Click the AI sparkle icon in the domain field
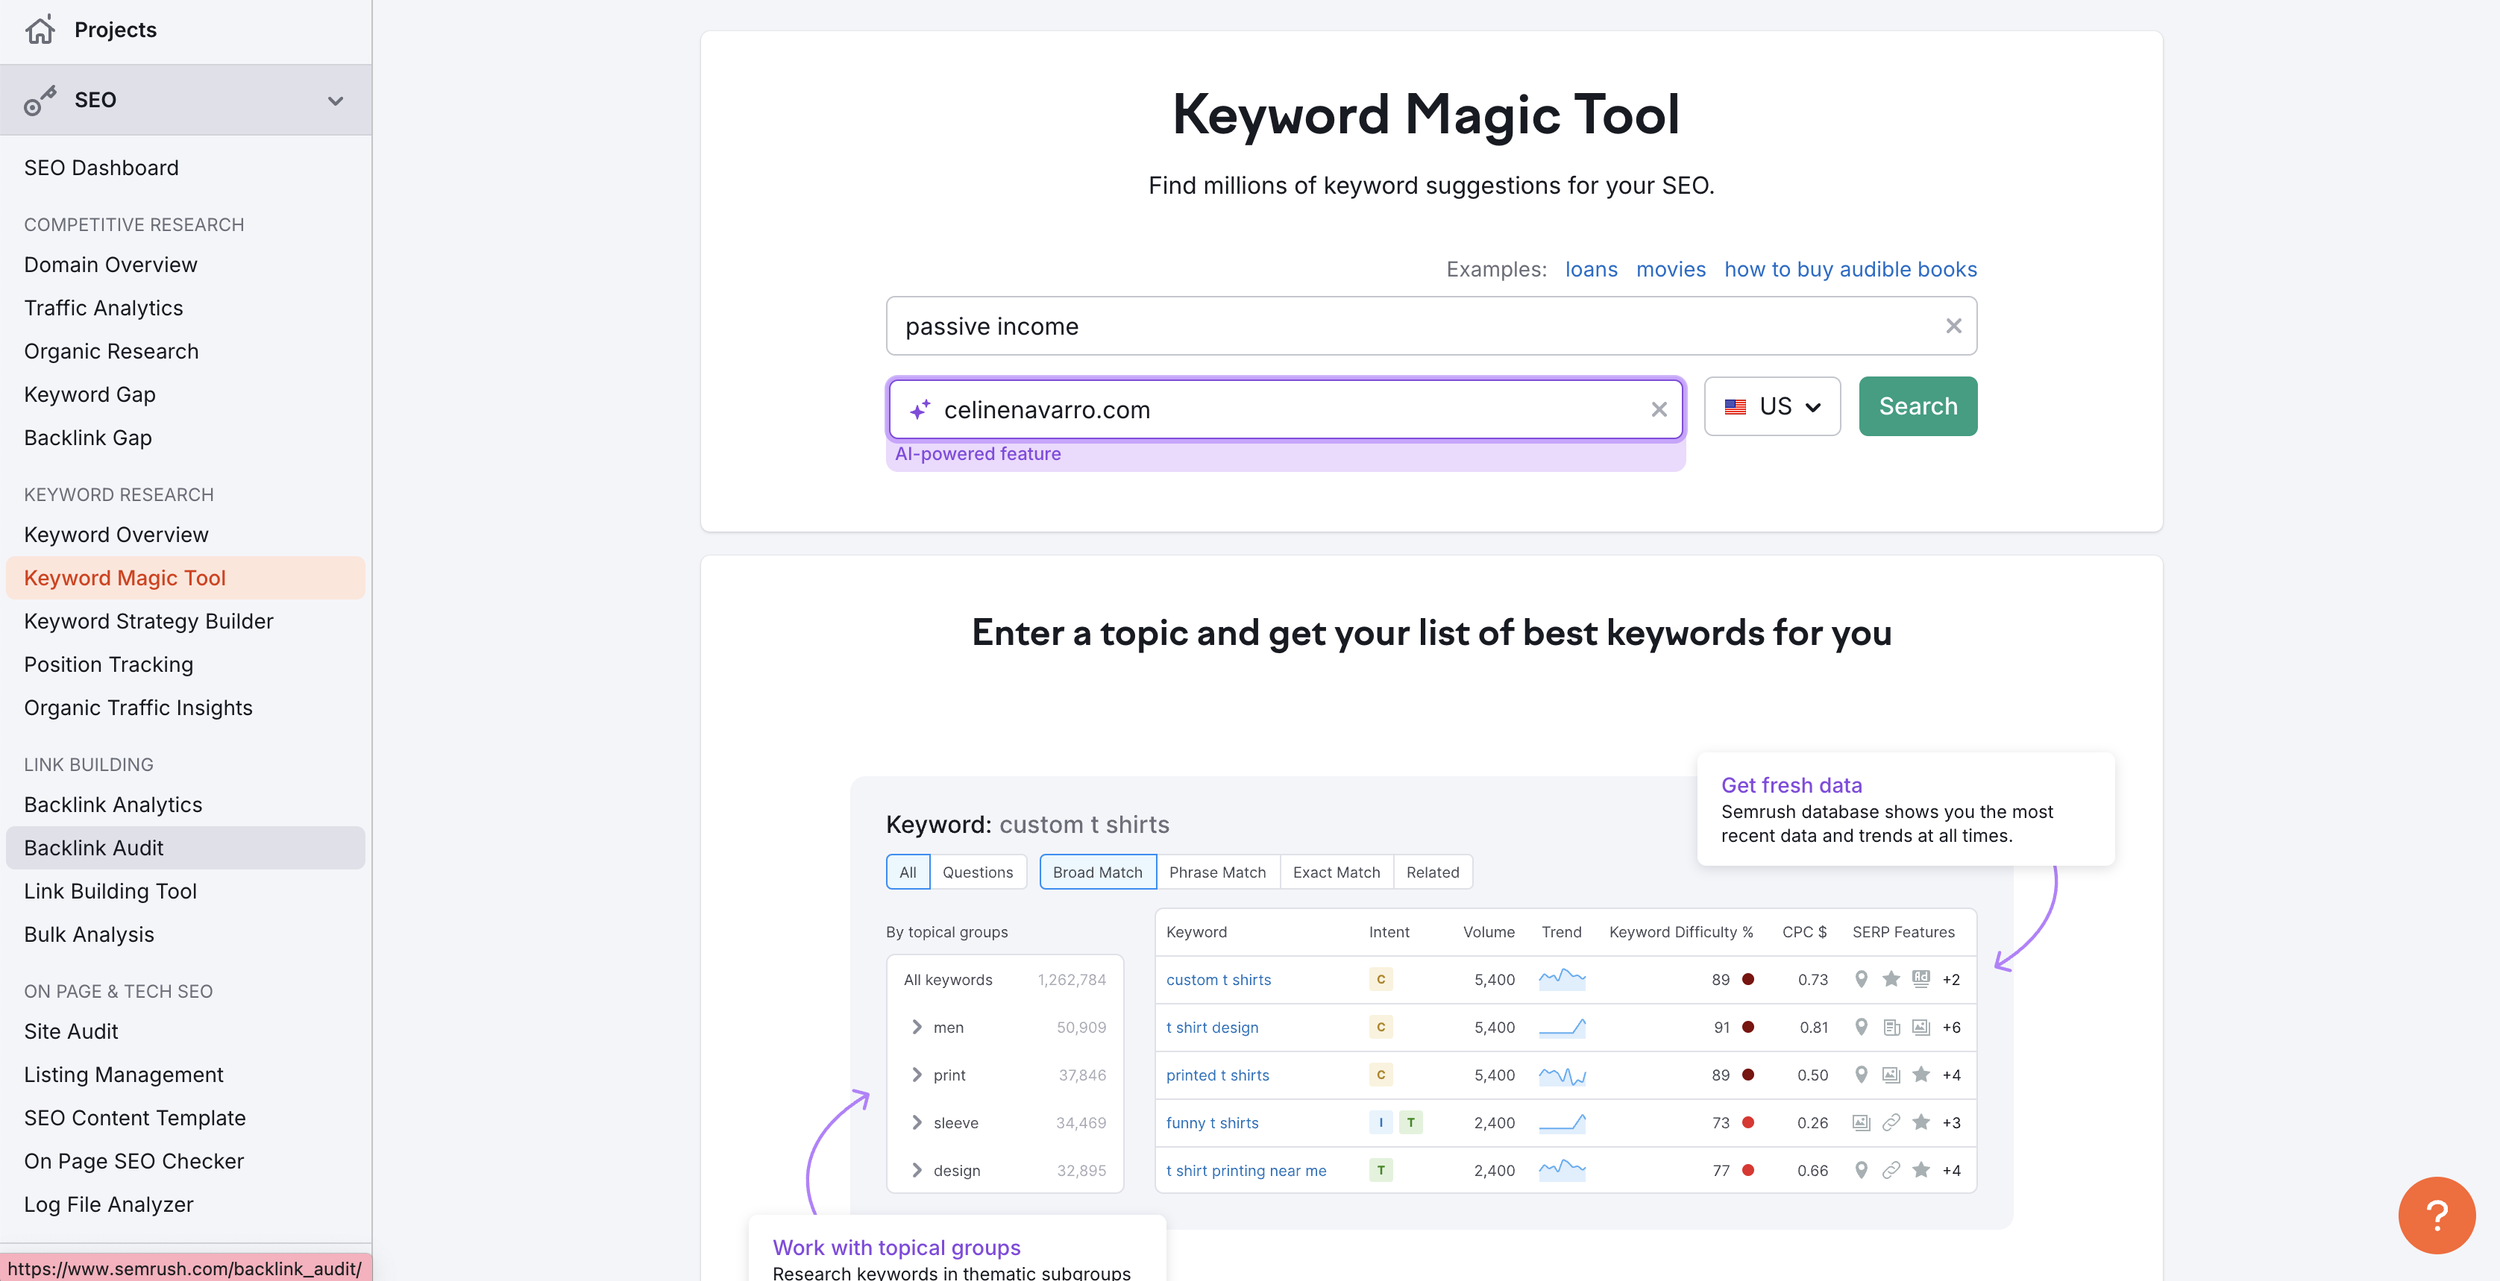Screen dimensions: 2500x1281 (921, 409)
